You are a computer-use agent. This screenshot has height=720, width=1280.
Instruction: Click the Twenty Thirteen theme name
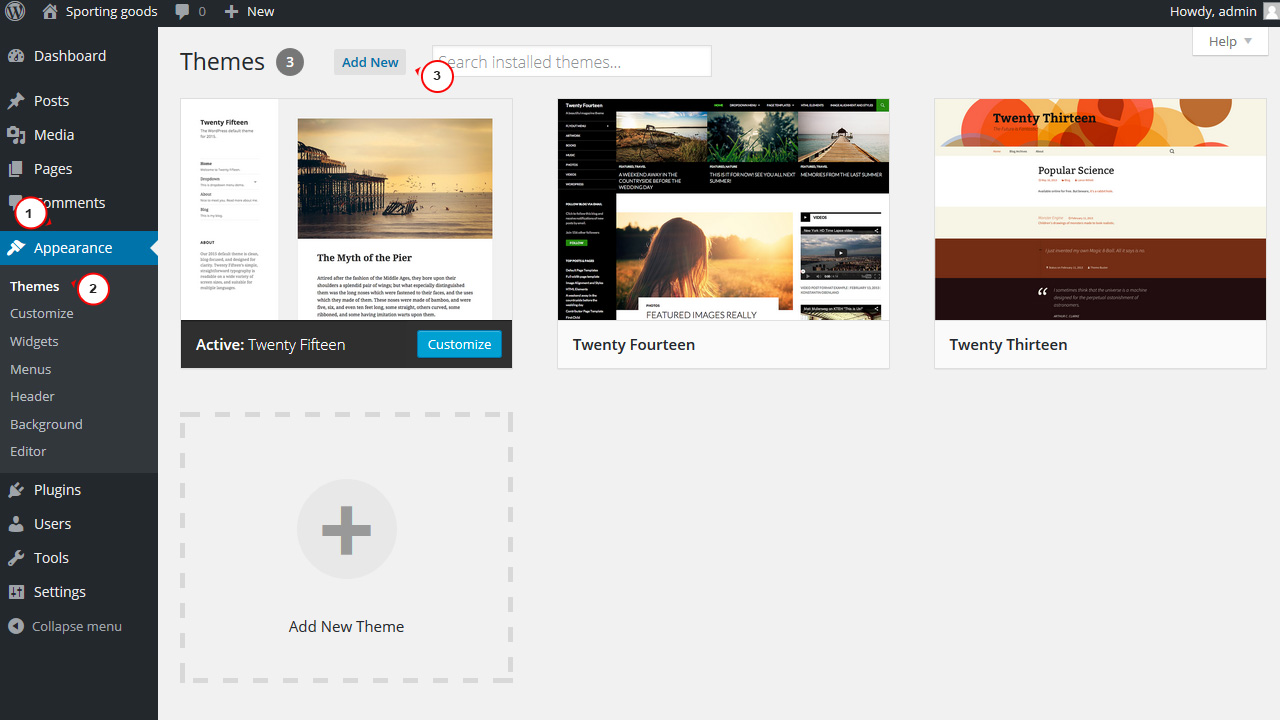point(1008,344)
